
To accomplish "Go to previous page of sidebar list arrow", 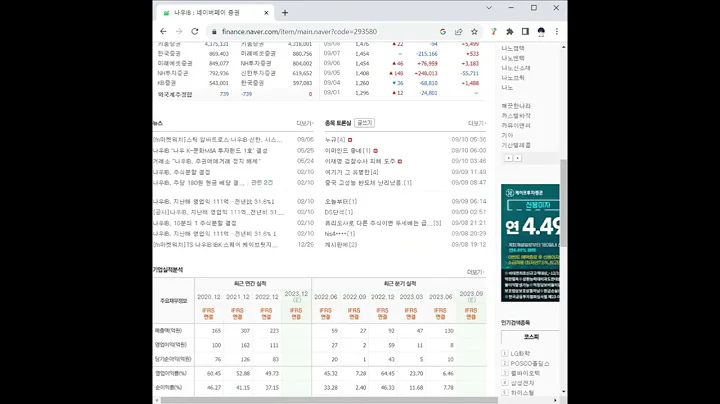I will [x=508, y=158].
